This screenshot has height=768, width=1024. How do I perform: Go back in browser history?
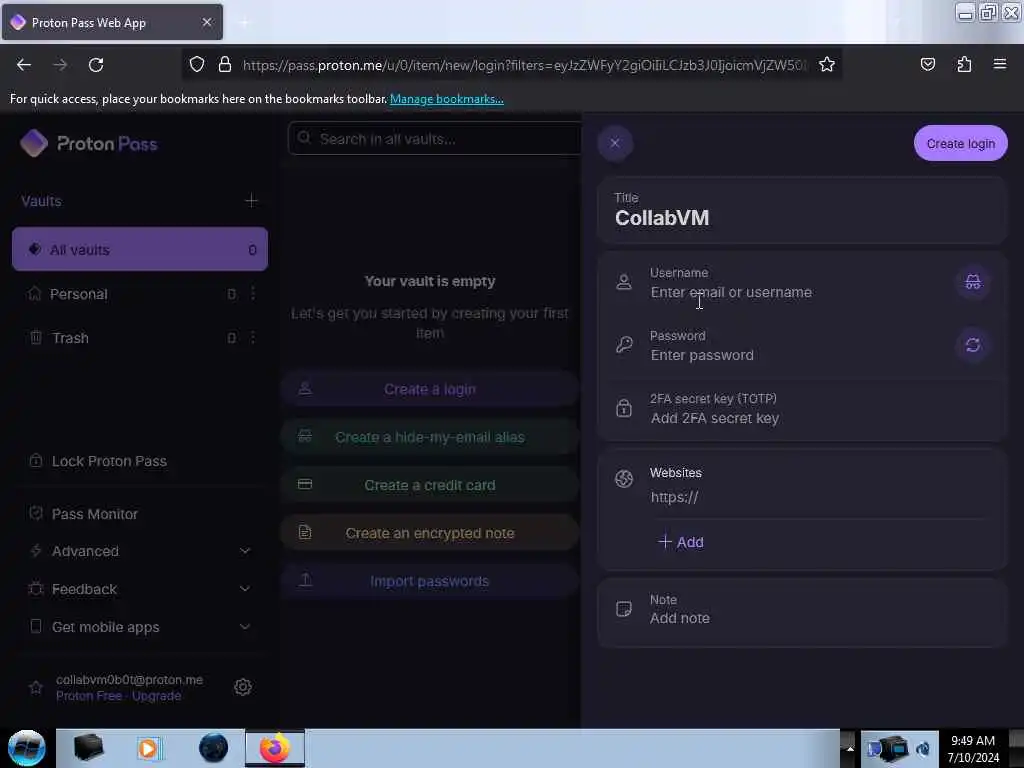(24, 65)
